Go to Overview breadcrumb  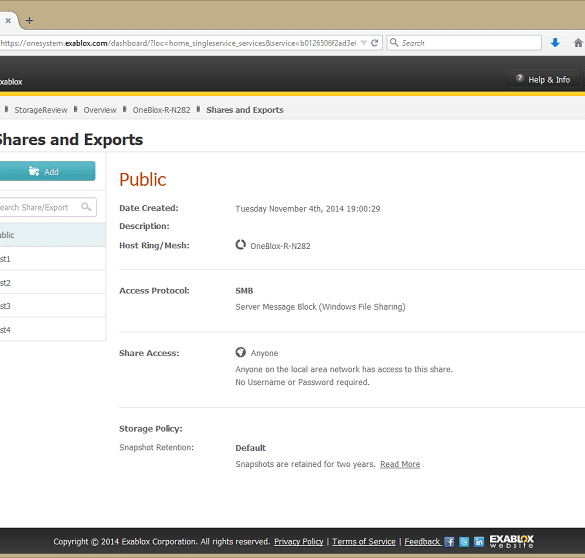(x=100, y=110)
